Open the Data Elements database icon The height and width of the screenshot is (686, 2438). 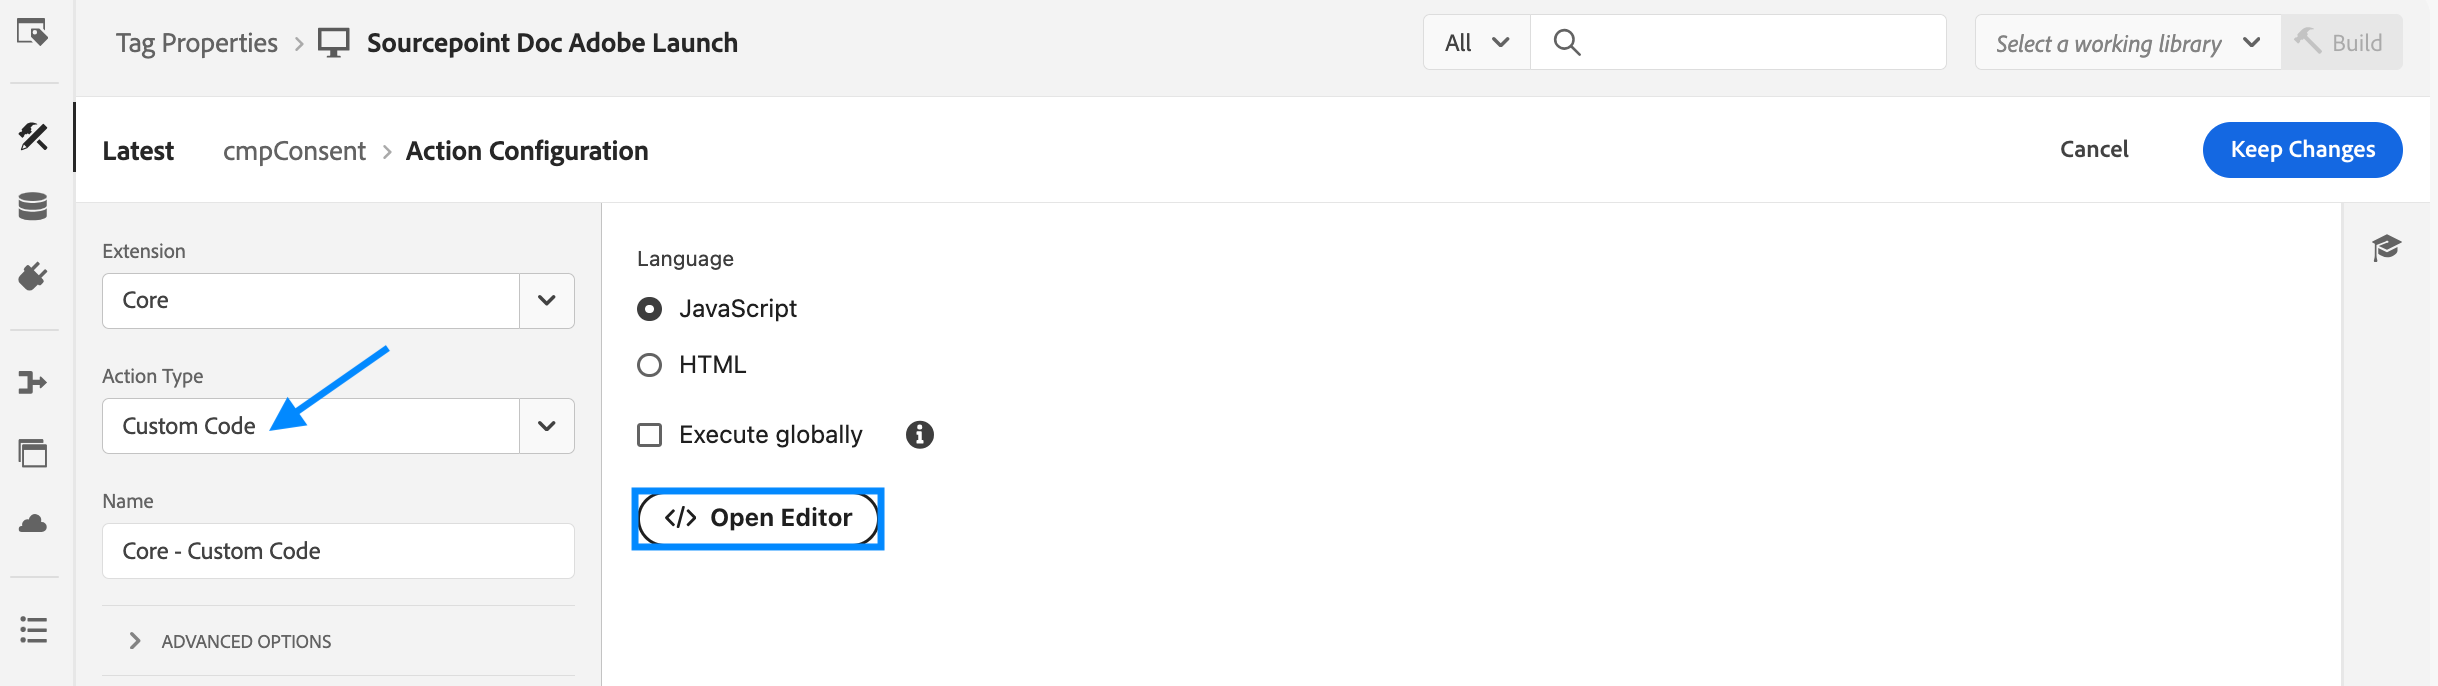(x=33, y=206)
